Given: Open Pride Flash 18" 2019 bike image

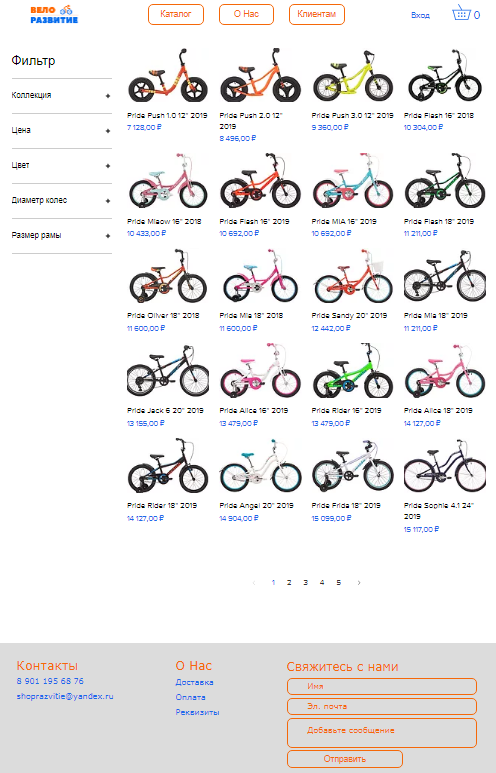Looking at the screenshot, I should pos(445,181).
